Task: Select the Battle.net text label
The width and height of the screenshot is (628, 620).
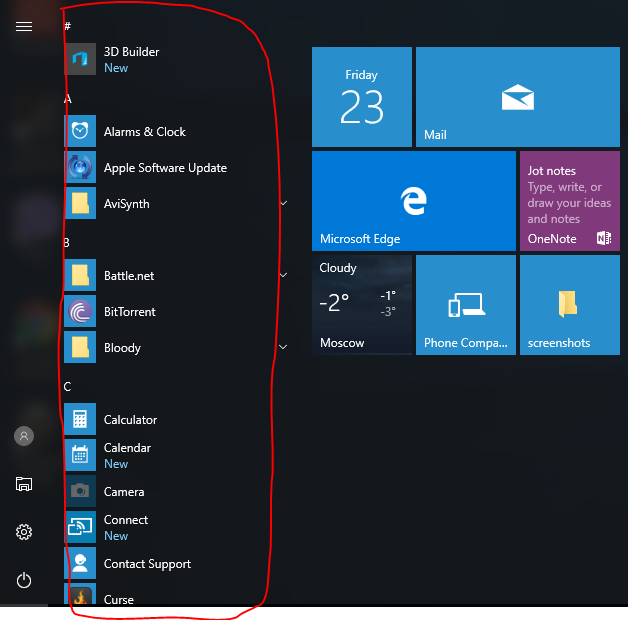Action: (x=129, y=276)
